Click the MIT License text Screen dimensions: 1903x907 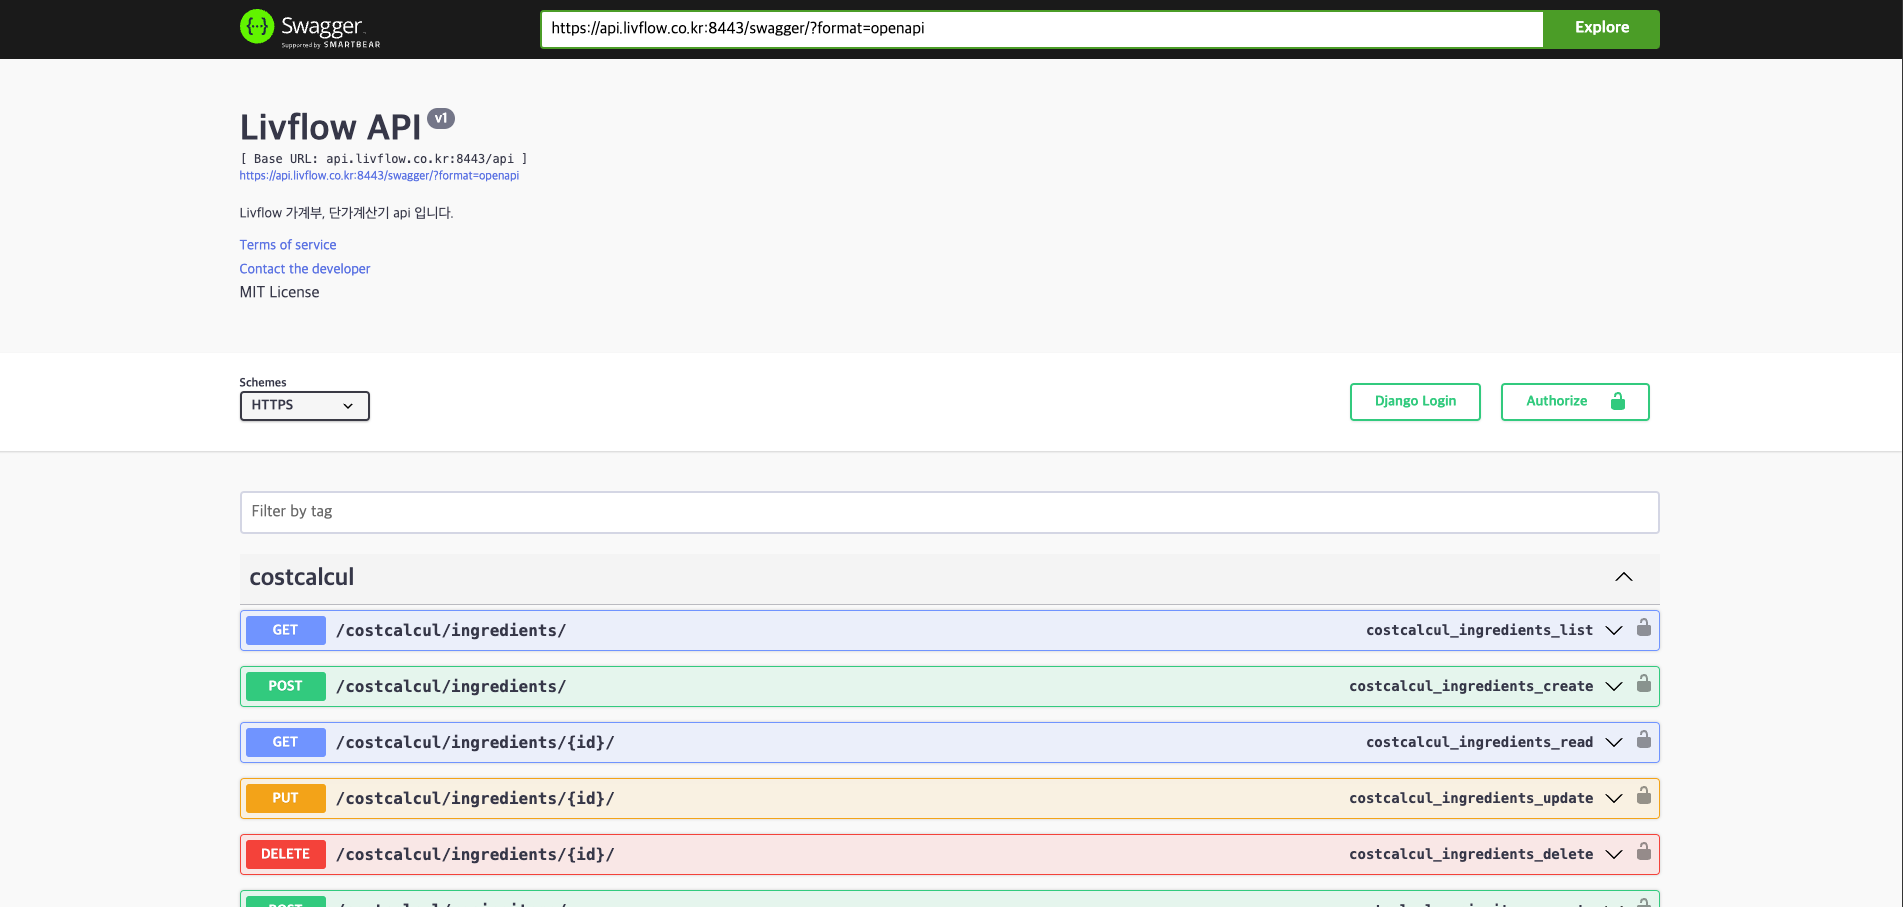(x=280, y=292)
